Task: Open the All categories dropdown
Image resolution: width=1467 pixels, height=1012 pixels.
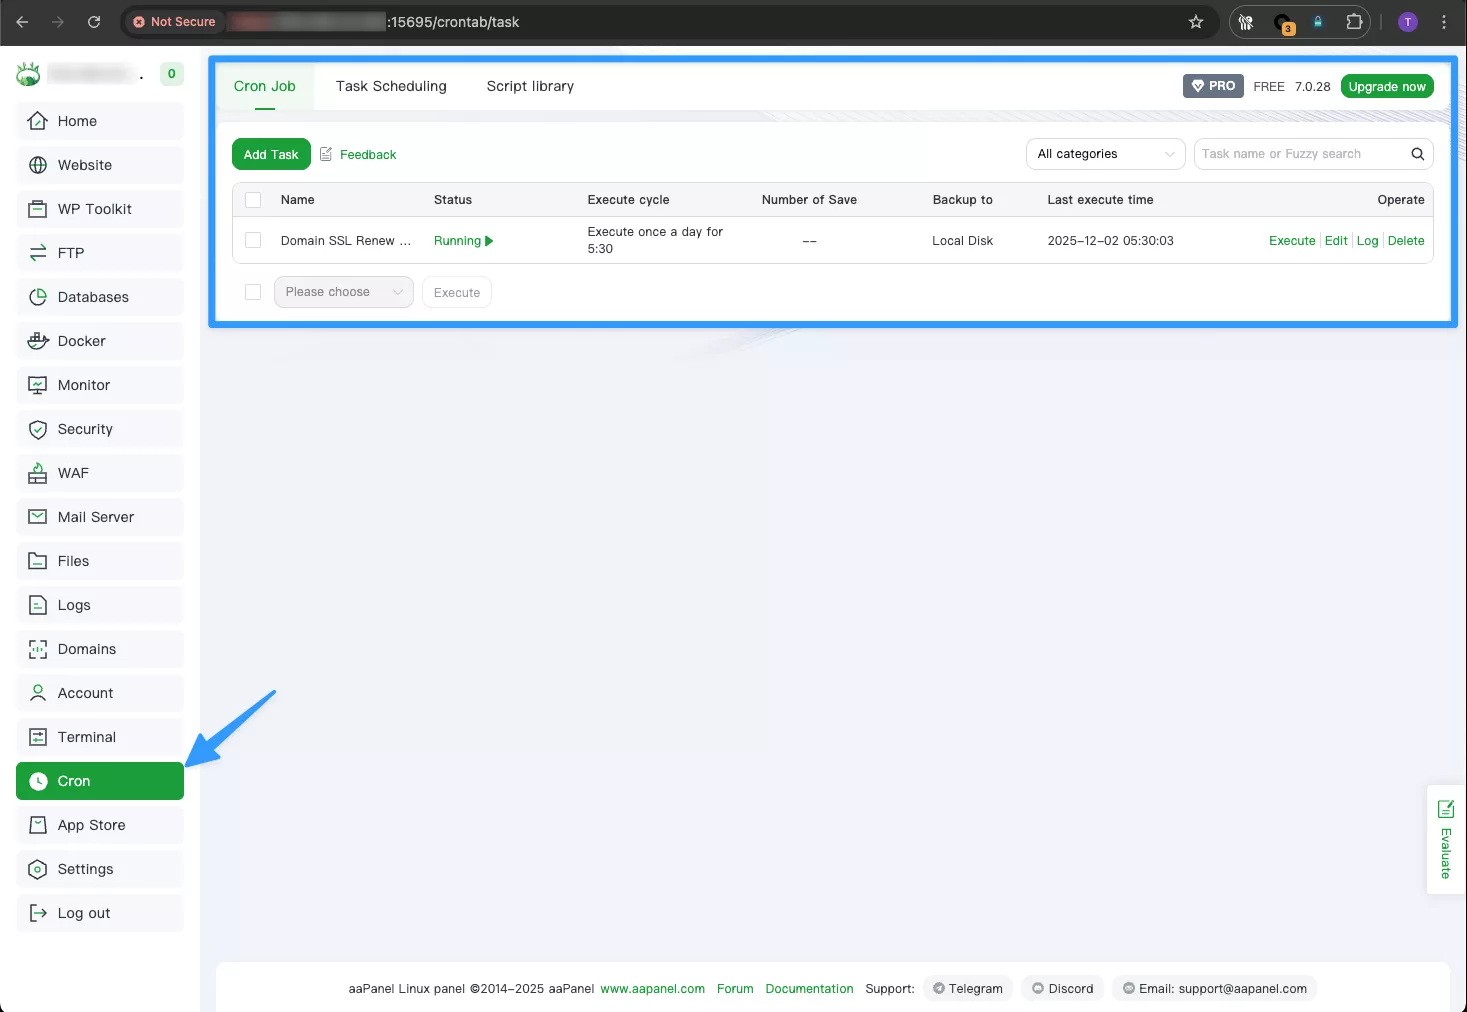Action: click(1105, 154)
